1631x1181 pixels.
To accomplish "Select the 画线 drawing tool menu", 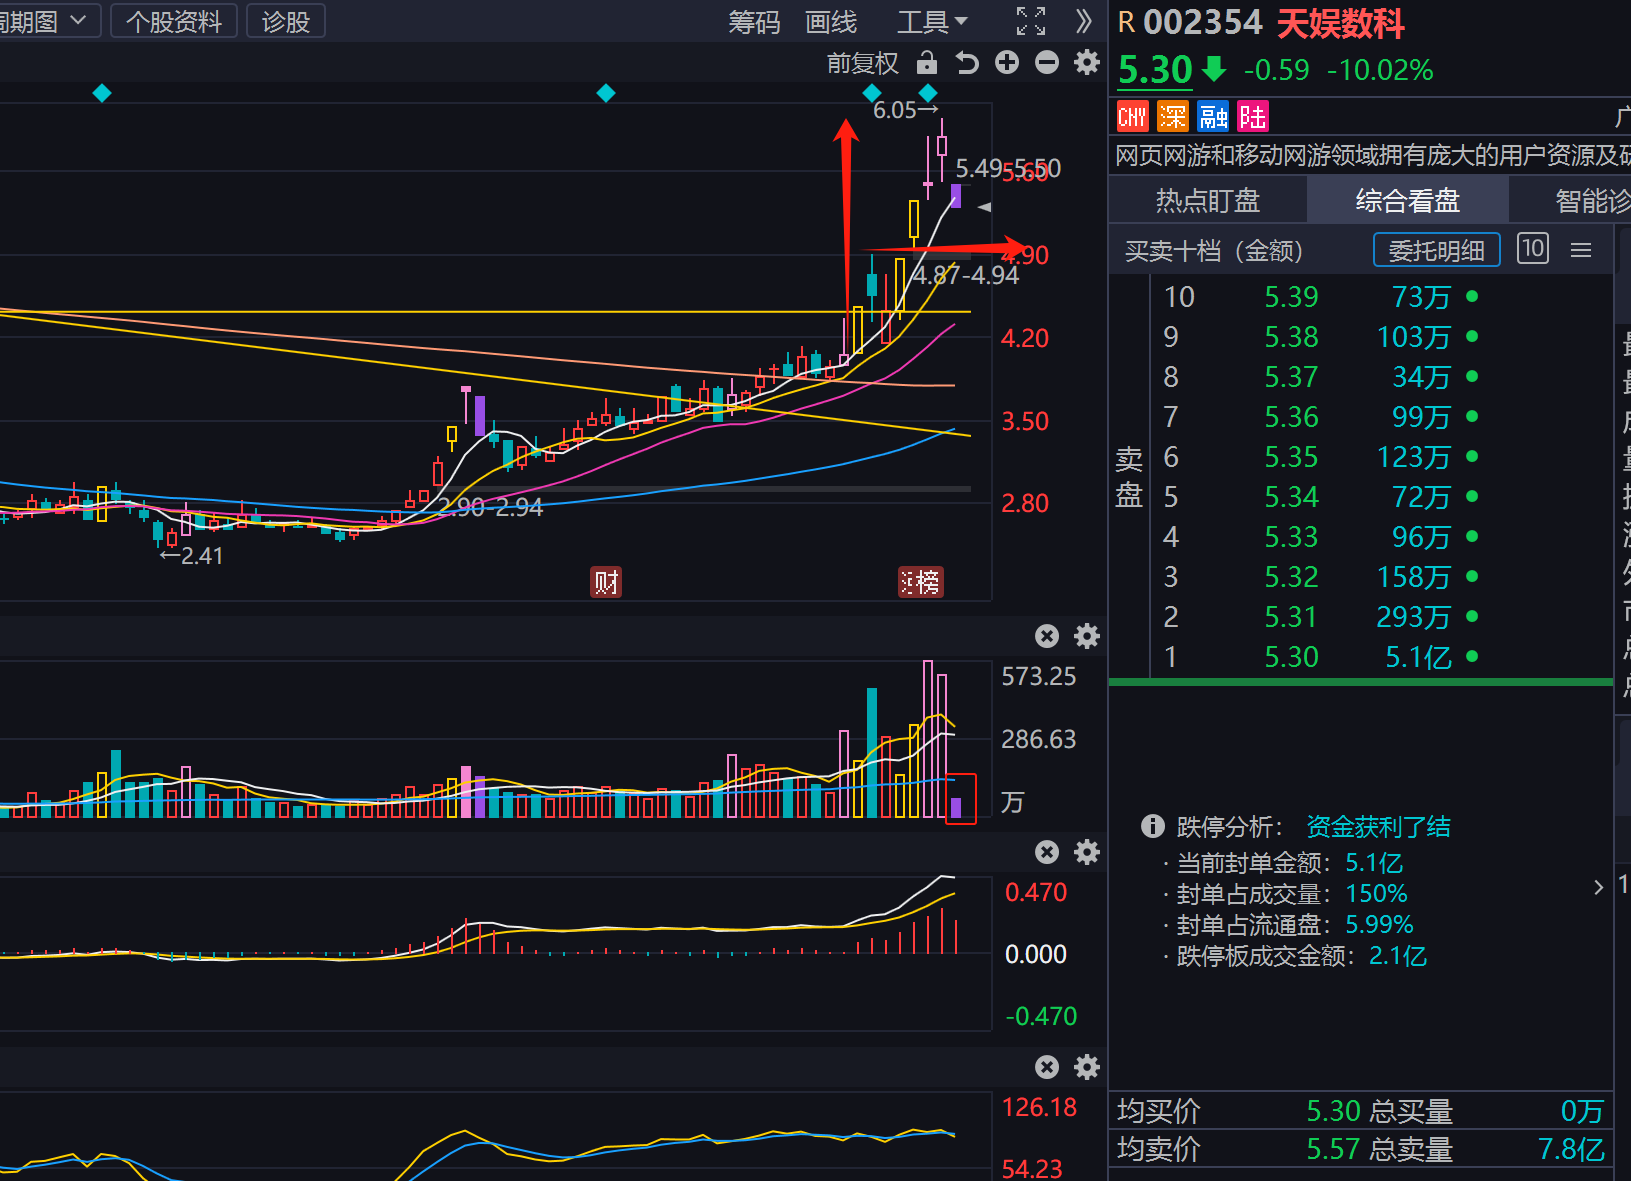I will (831, 22).
